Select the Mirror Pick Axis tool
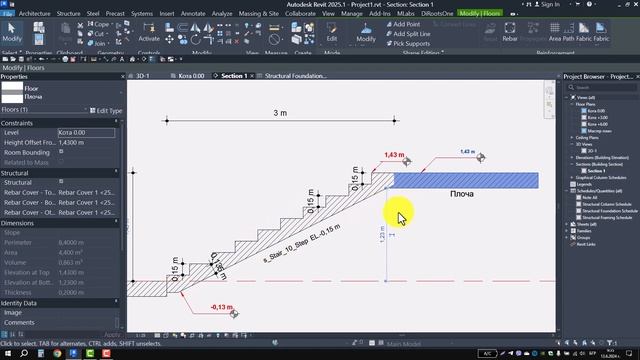Screen dimensions: 640x360 pos(196,27)
